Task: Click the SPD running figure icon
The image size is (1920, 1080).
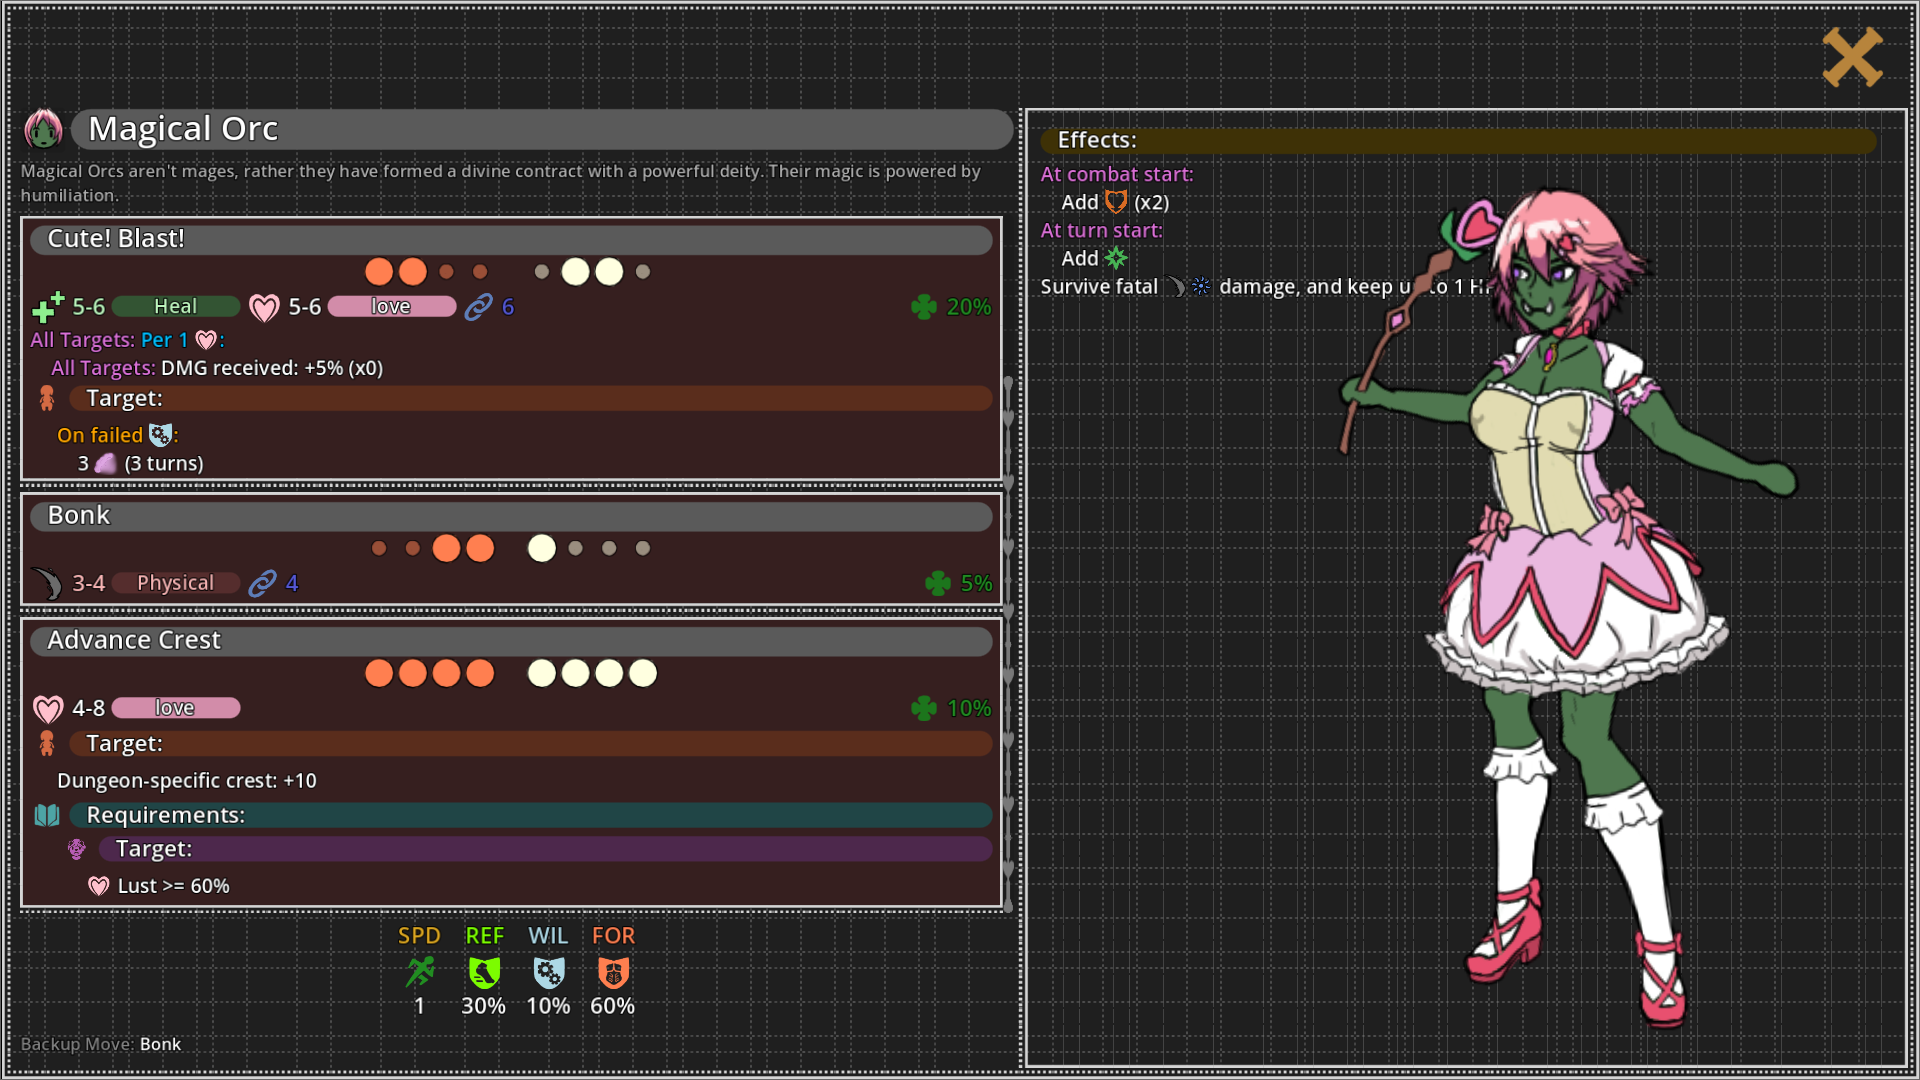Action: click(x=420, y=972)
